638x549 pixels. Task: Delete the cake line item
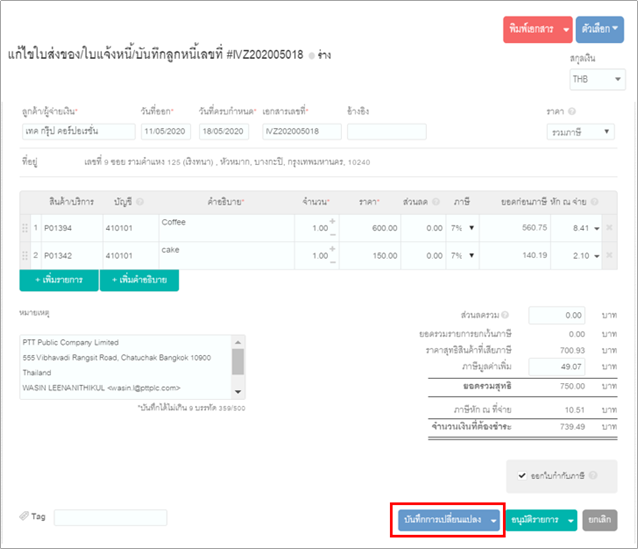tap(609, 255)
